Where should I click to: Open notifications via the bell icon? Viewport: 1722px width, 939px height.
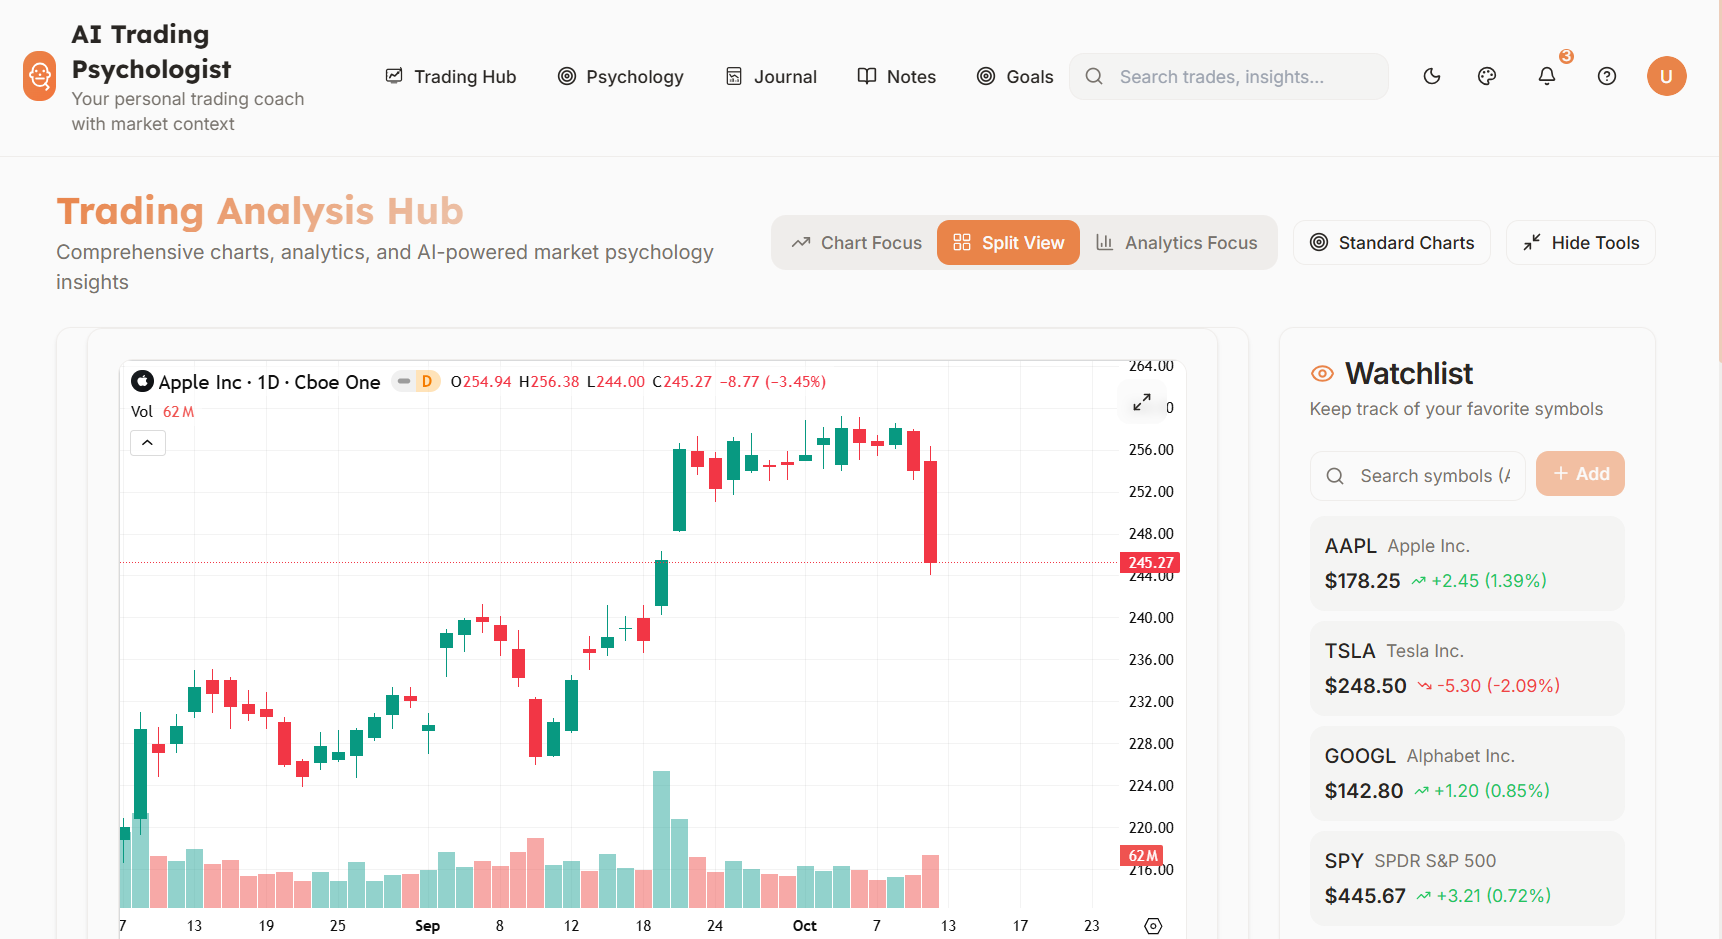pos(1547,76)
